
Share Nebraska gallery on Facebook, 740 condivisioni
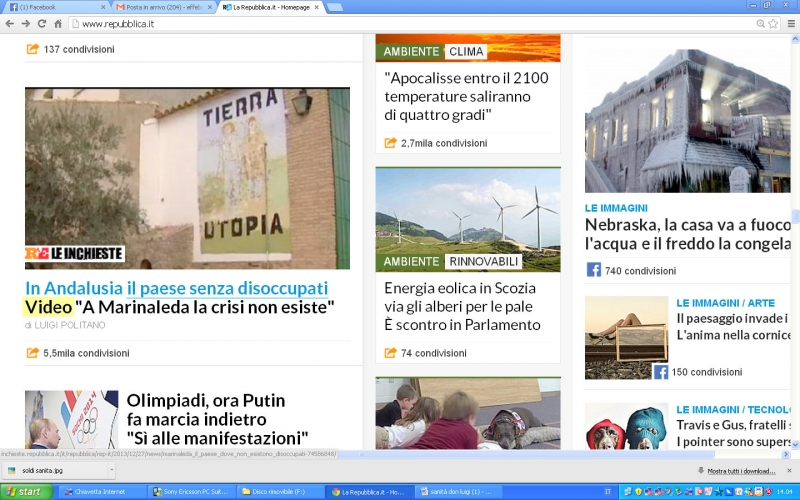(632, 270)
